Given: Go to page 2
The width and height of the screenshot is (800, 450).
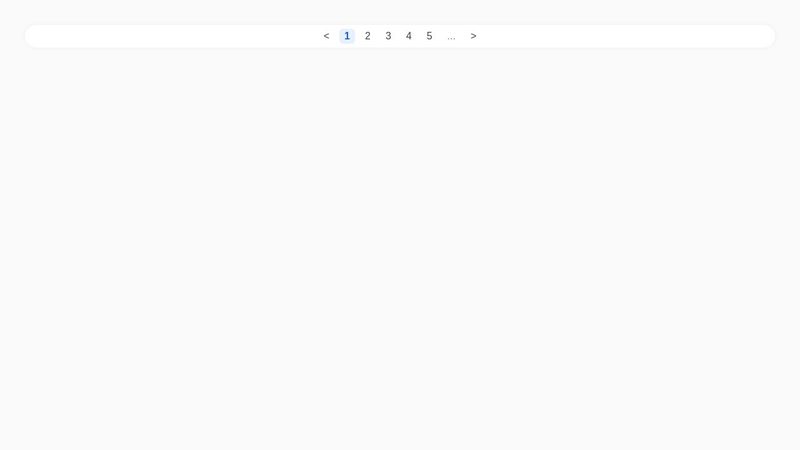Looking at the screenshot, I should (368, 36).
